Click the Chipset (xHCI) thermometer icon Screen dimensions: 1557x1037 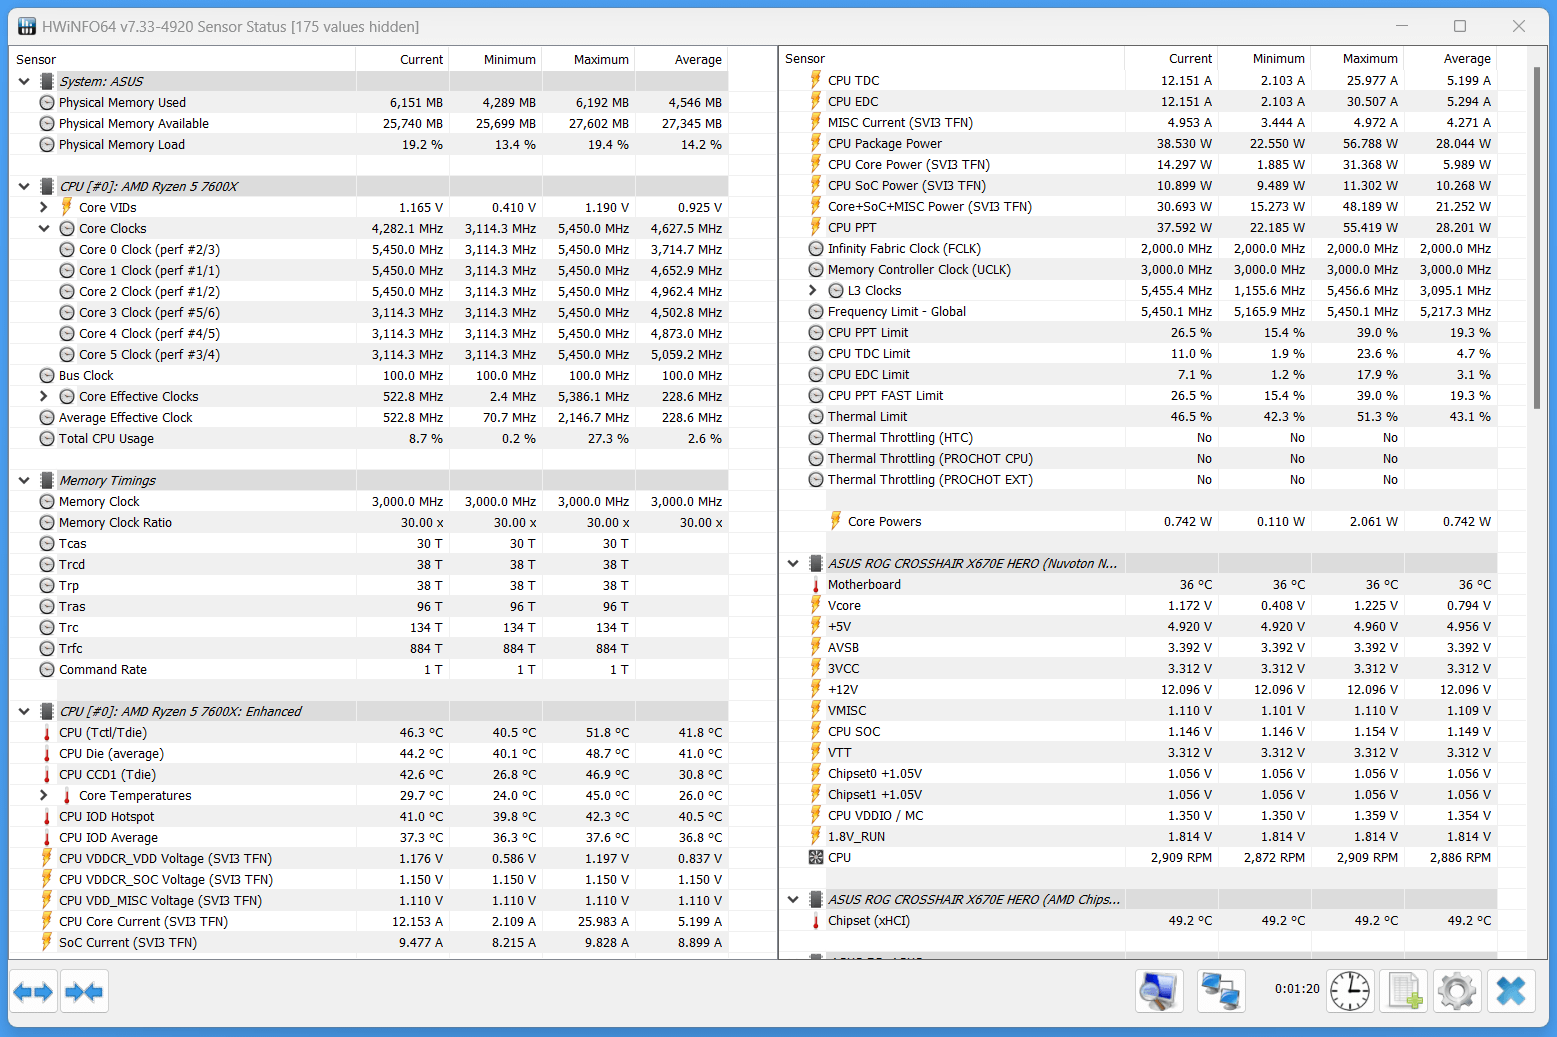(816, 921)
